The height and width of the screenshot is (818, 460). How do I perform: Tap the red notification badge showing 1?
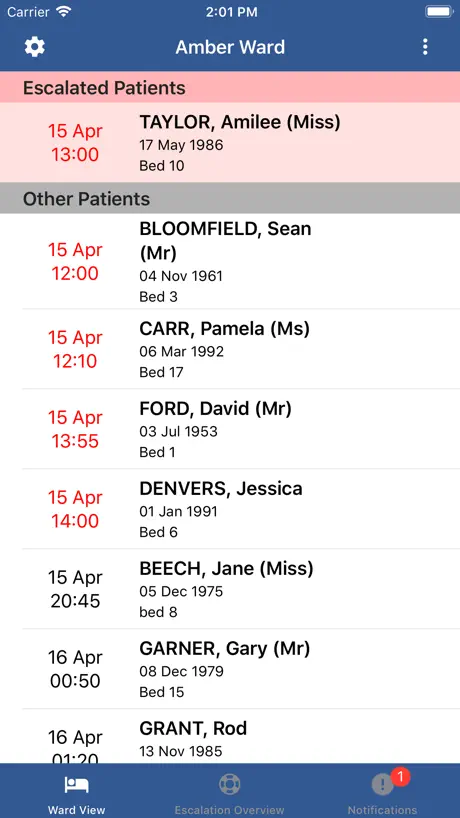400,777
